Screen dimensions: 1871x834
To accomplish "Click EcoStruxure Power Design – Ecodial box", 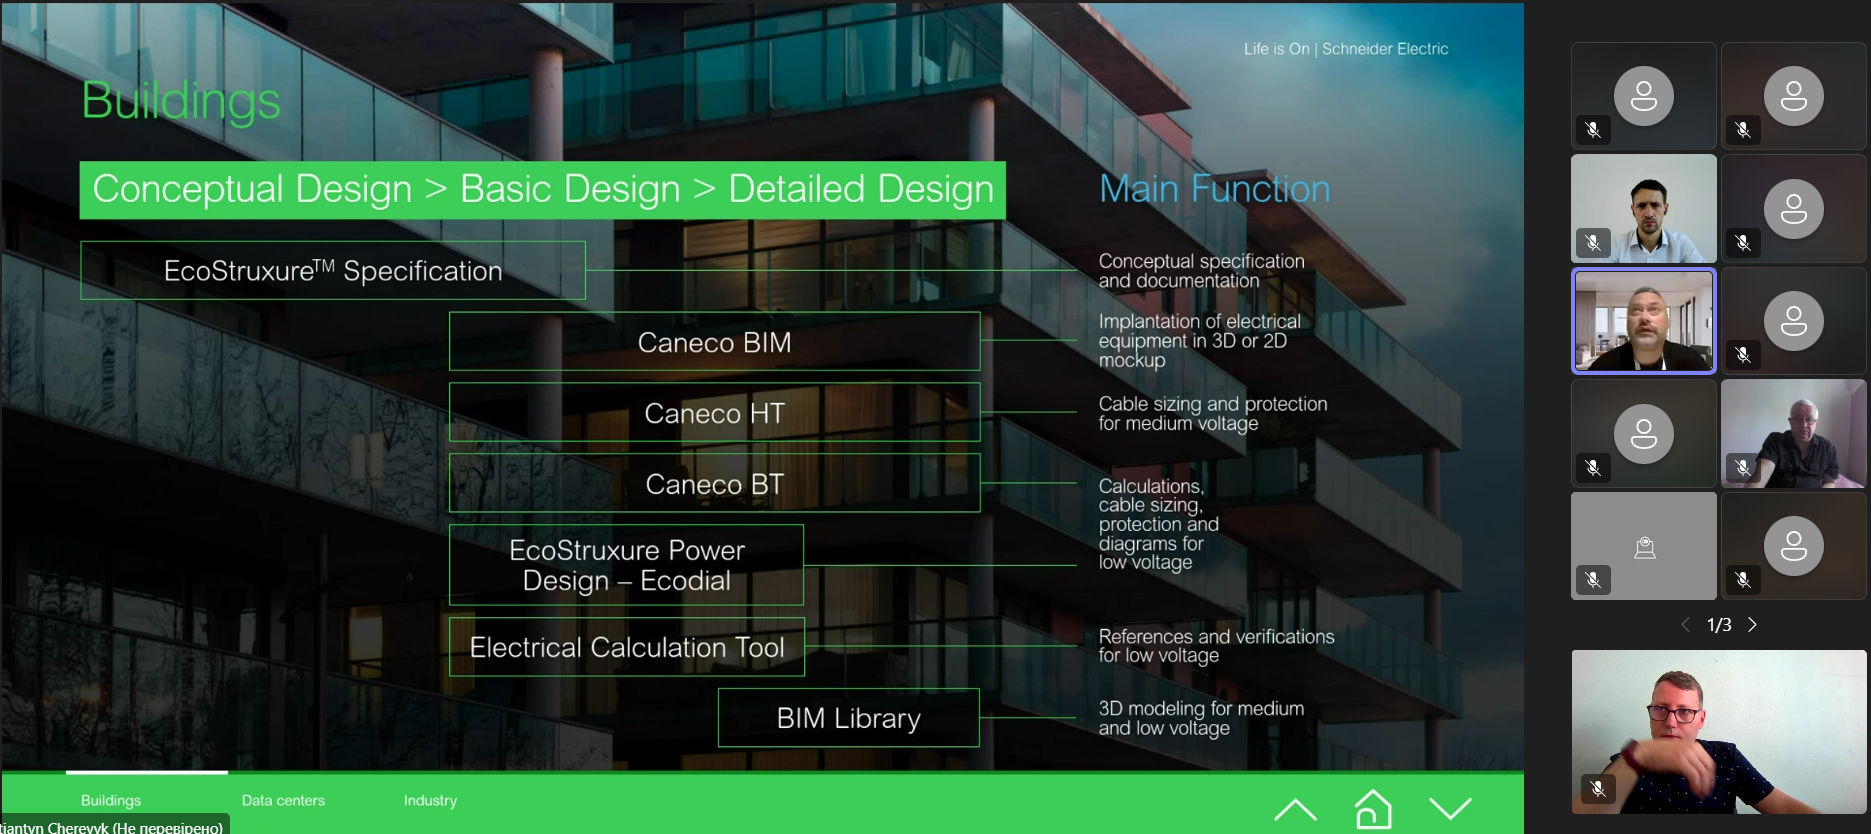I will (x=626, y=565).
